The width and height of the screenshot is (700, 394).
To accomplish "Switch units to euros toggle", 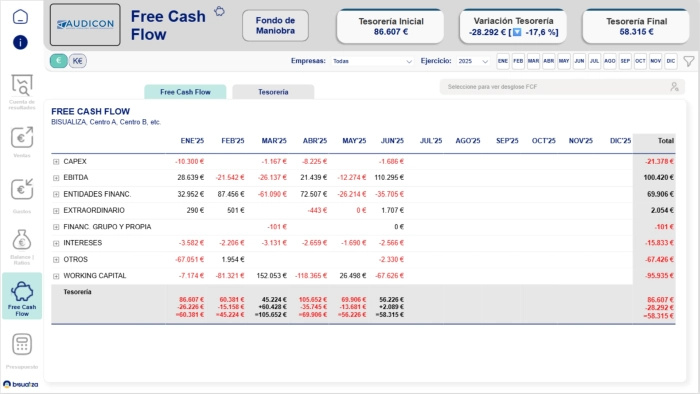I will click(x=58, y=61).
